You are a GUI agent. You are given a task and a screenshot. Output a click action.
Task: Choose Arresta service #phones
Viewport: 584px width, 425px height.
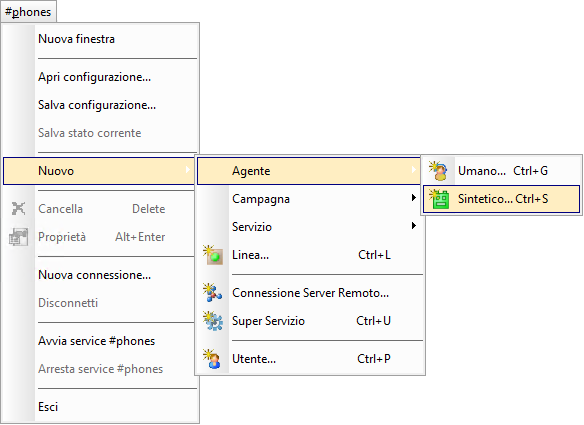pos(99,369)
